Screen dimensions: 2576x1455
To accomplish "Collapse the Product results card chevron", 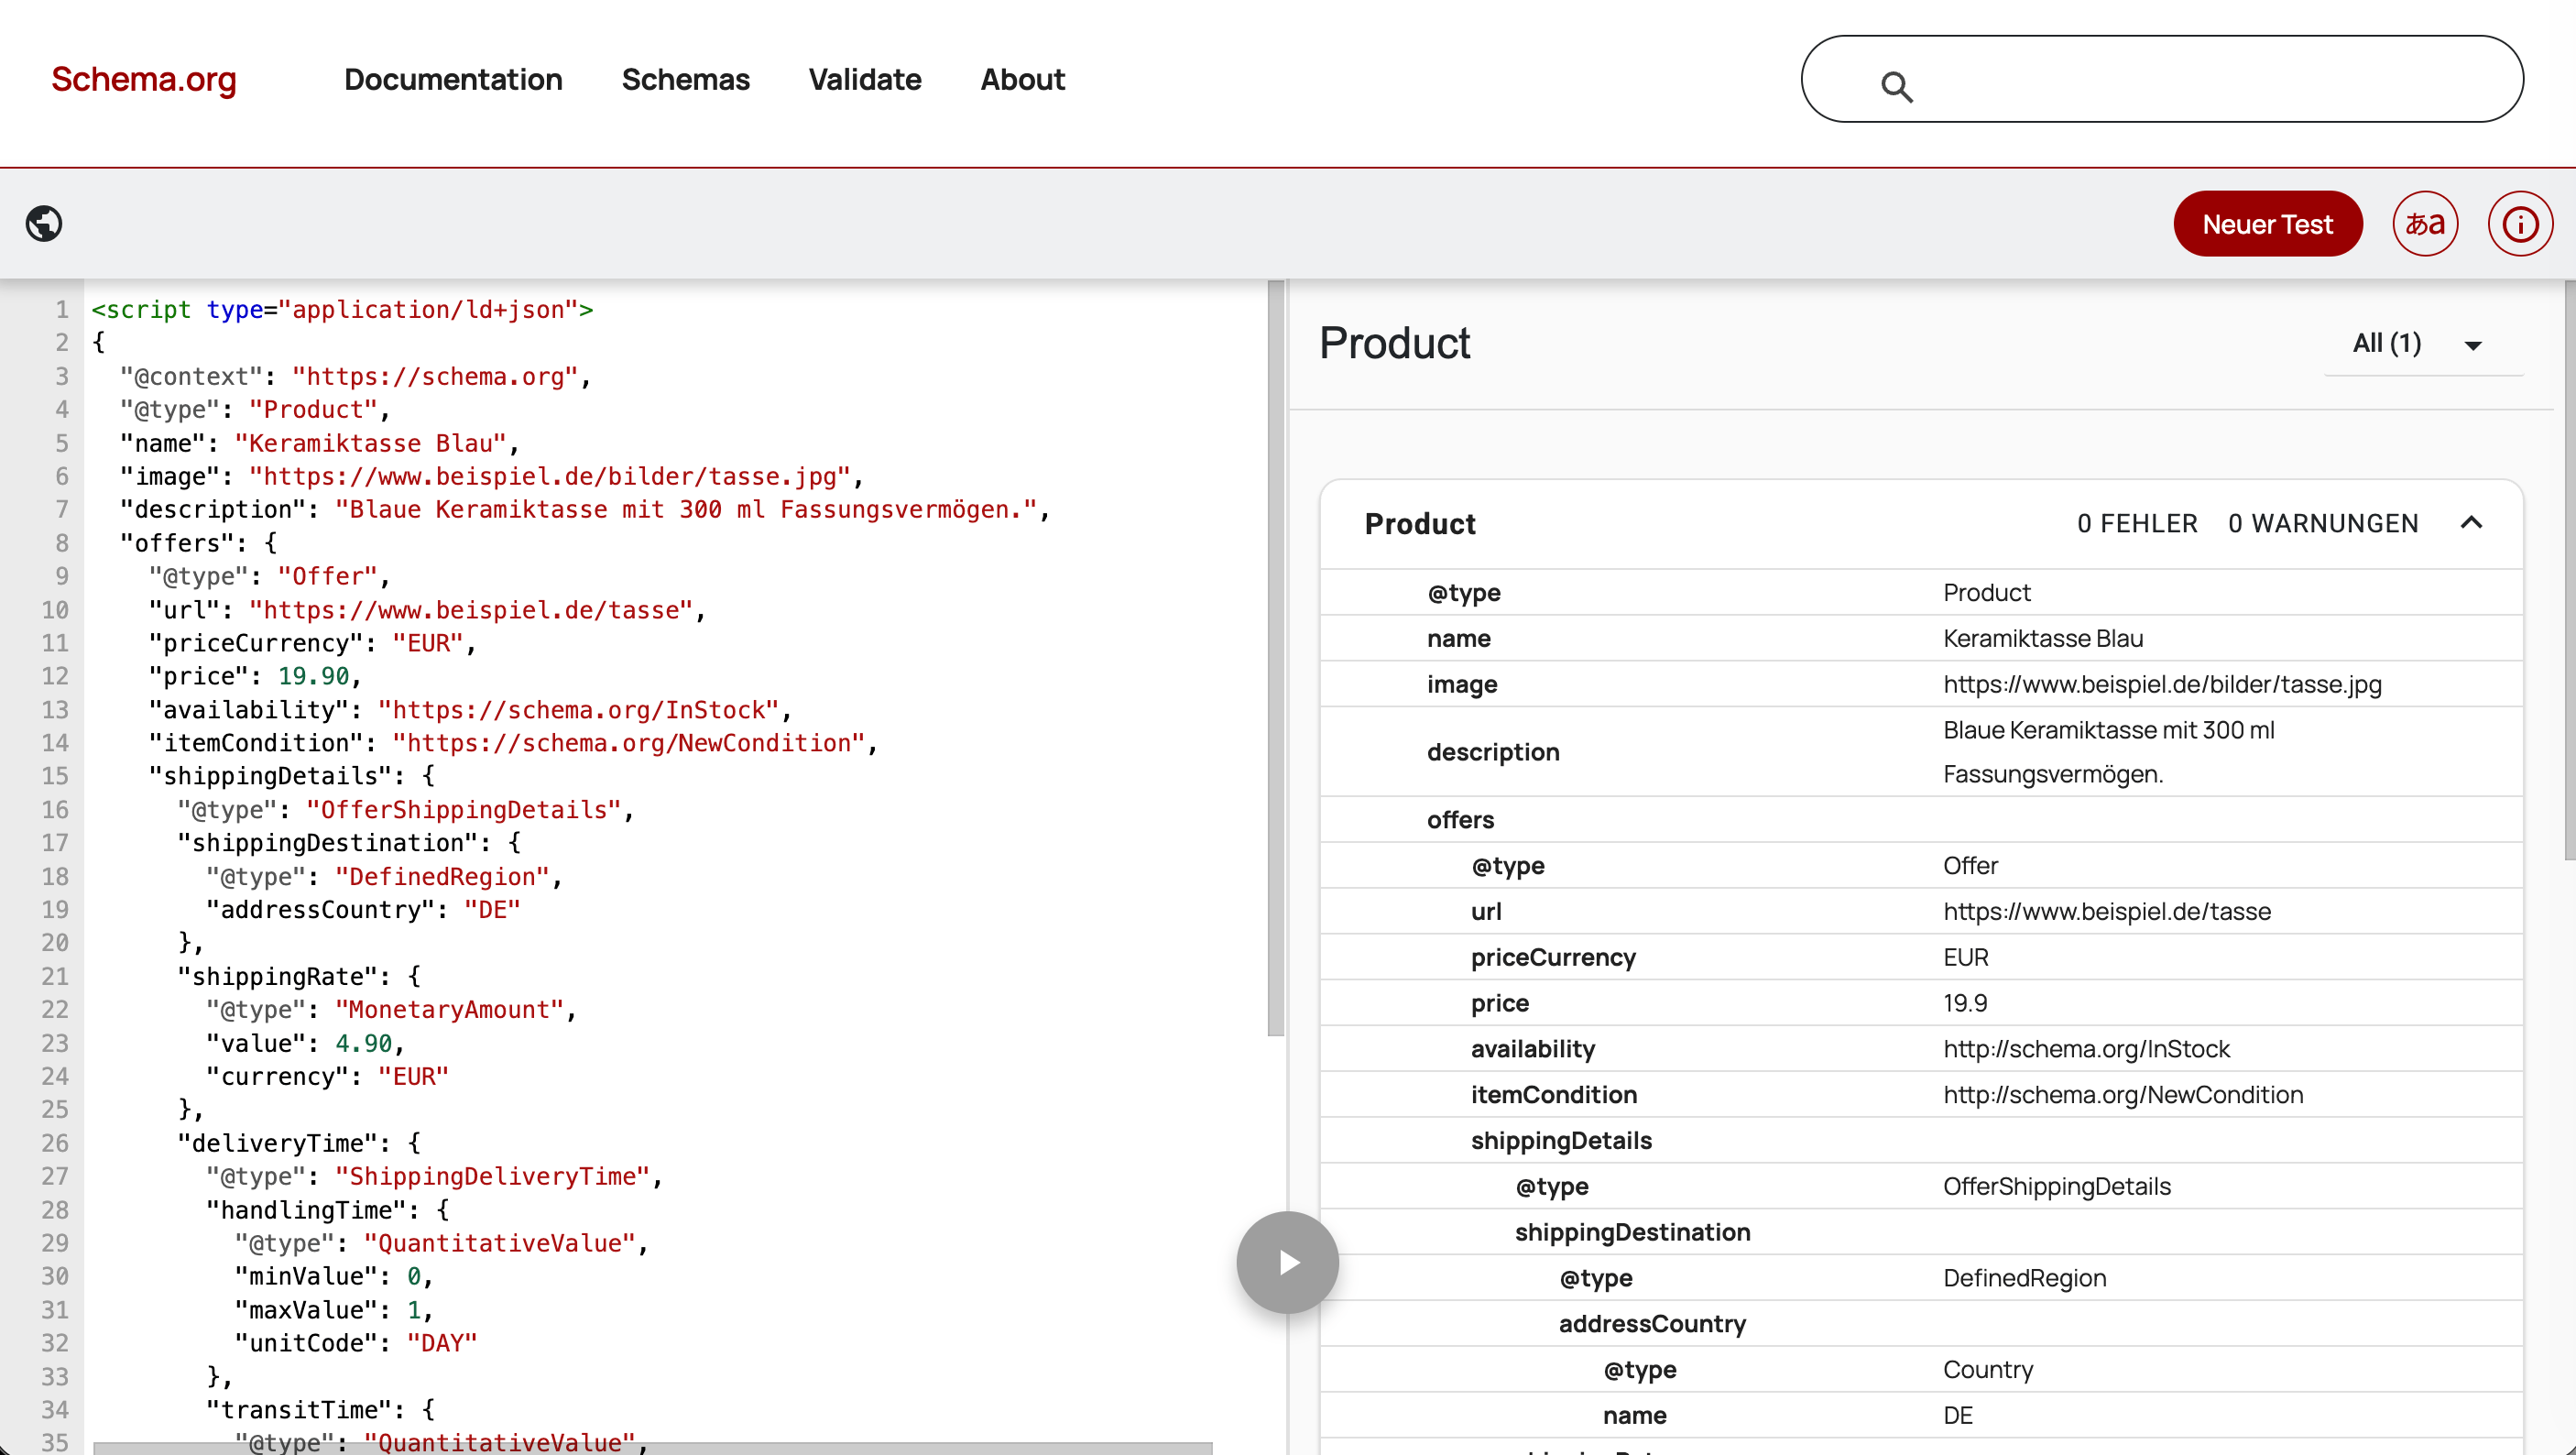I will pos(2471,523).
